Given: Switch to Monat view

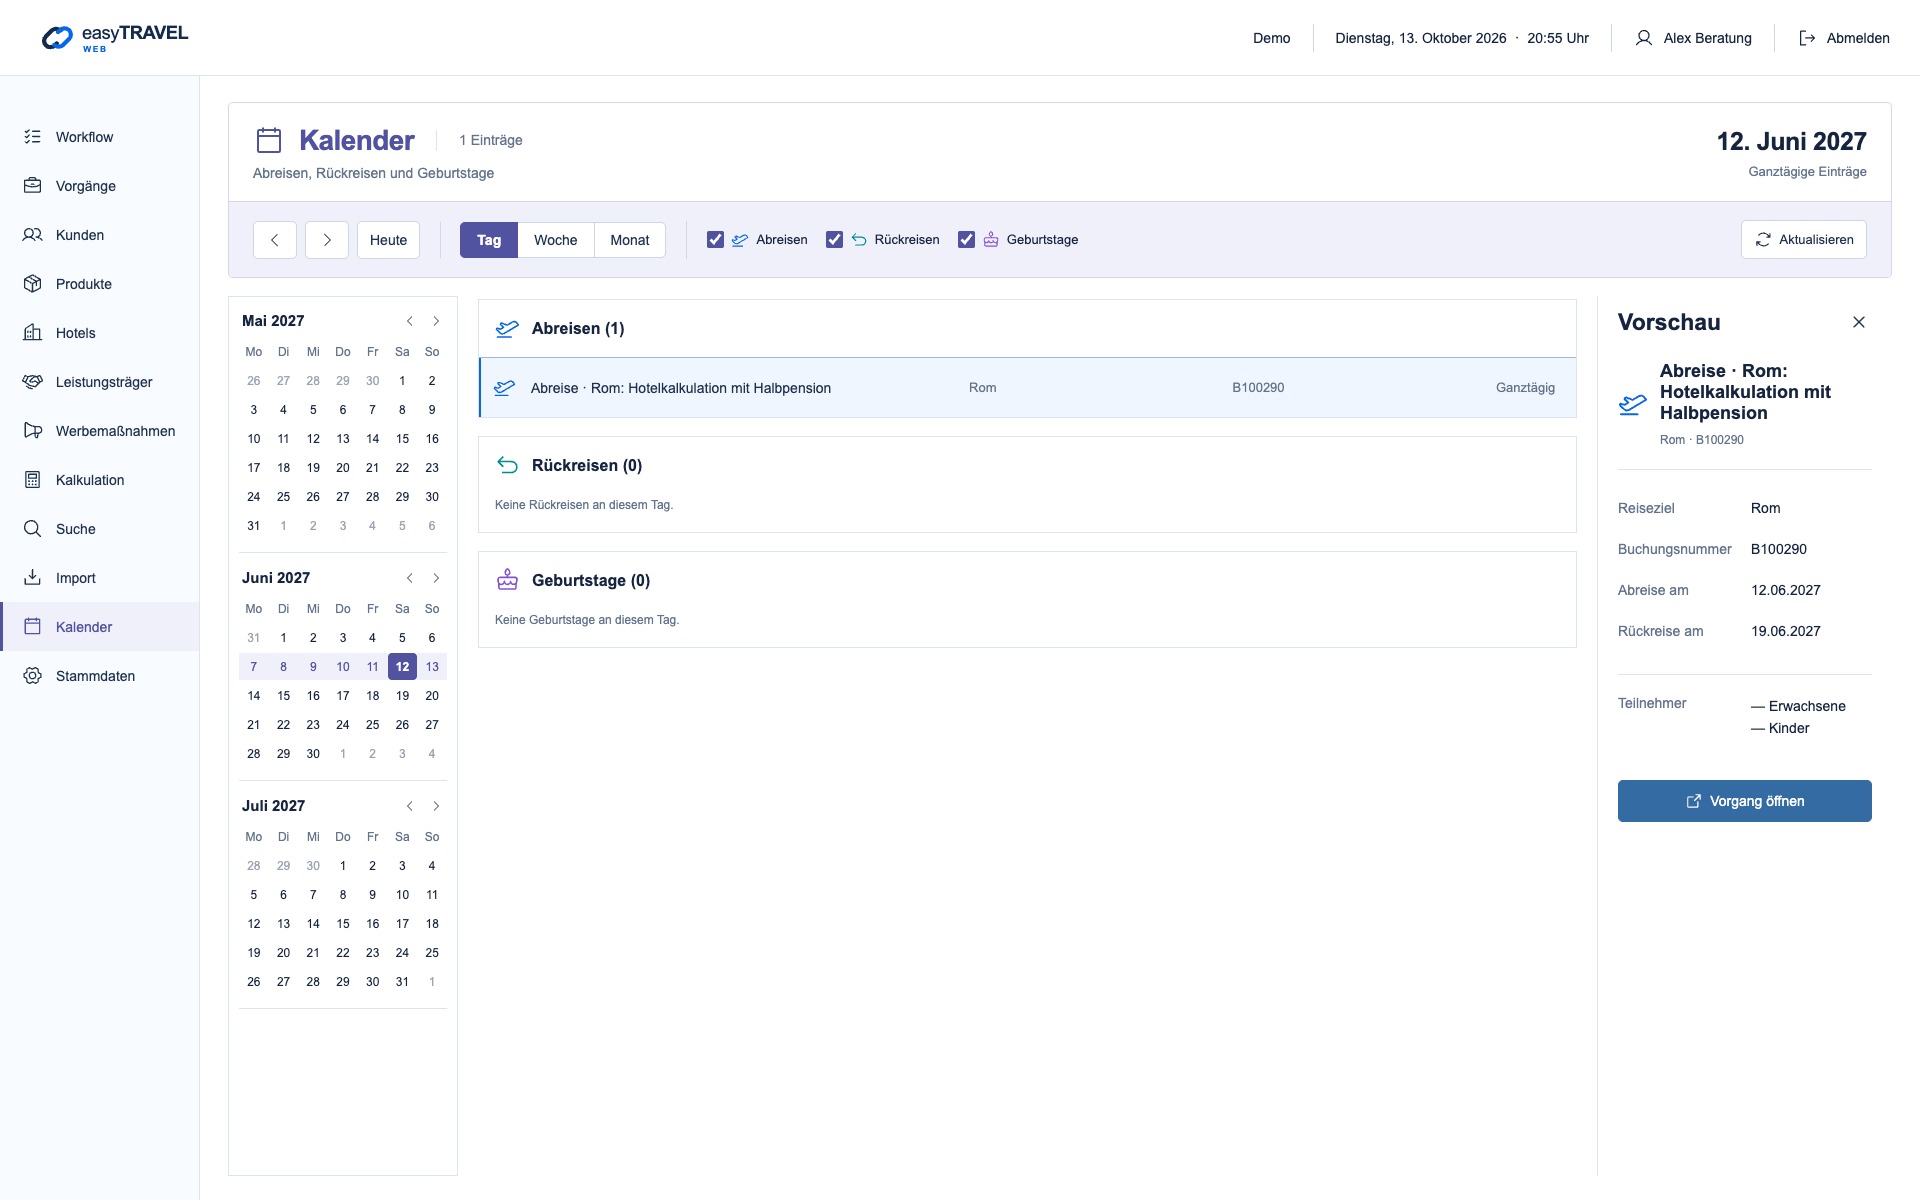Looking at the screenshot, I should tap(630, 240).
